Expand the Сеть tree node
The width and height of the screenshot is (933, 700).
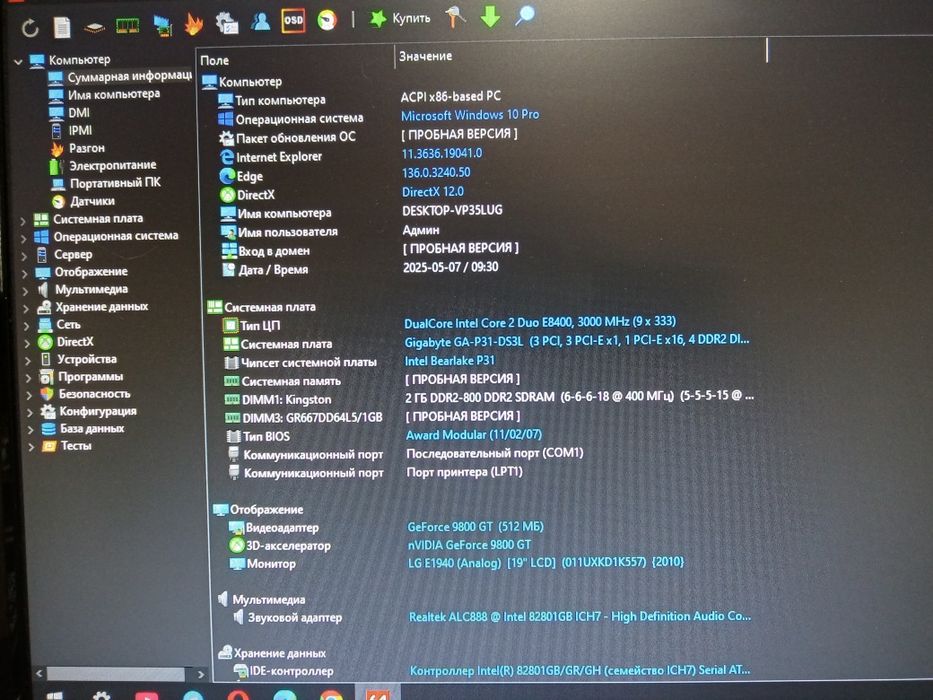point(27,326)
